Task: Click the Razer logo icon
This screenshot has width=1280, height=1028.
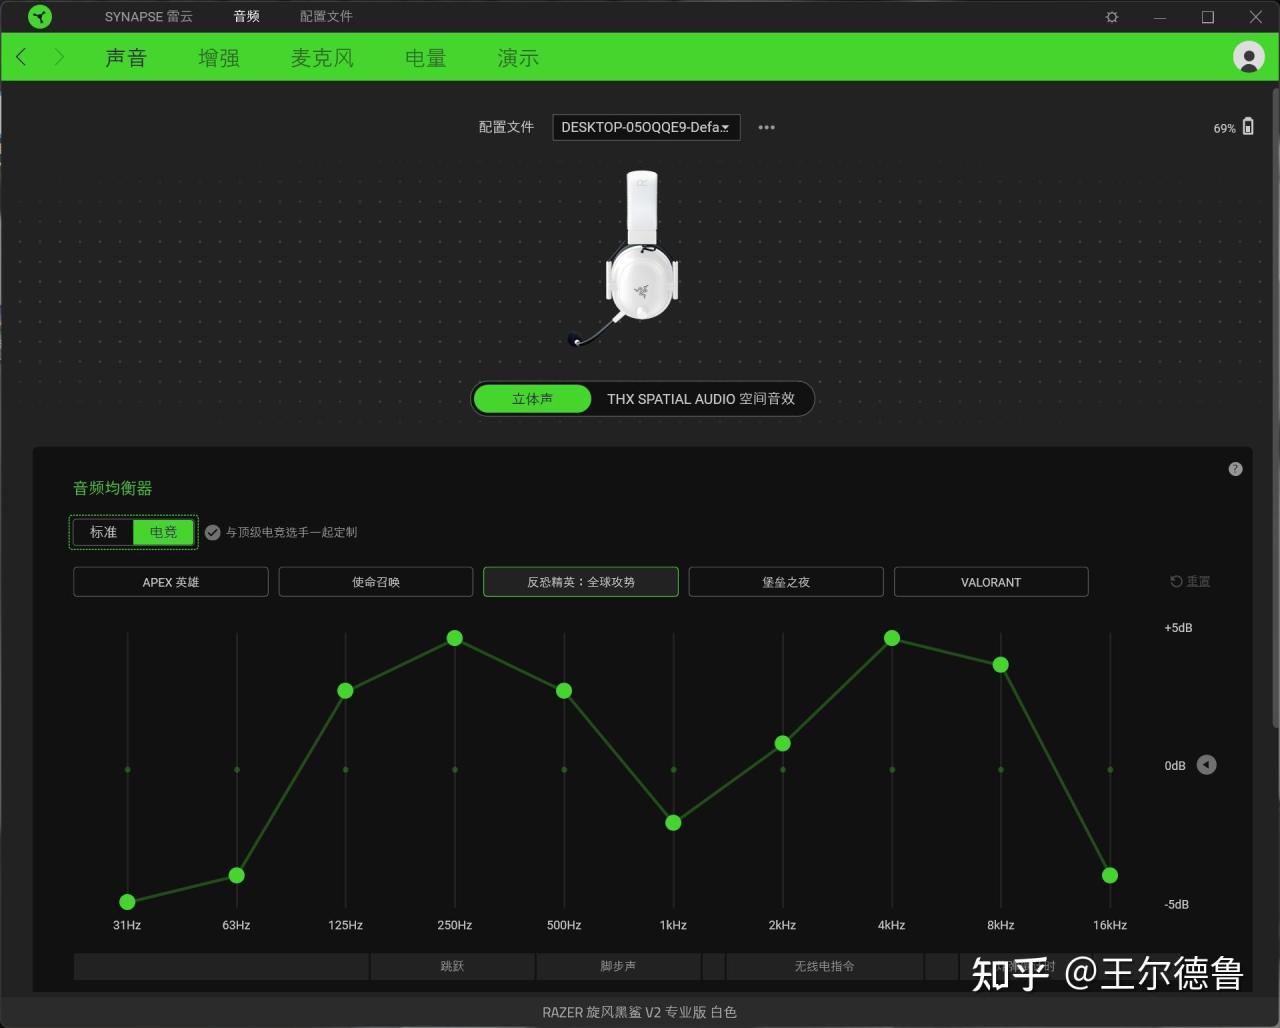Action: point(40,17)
